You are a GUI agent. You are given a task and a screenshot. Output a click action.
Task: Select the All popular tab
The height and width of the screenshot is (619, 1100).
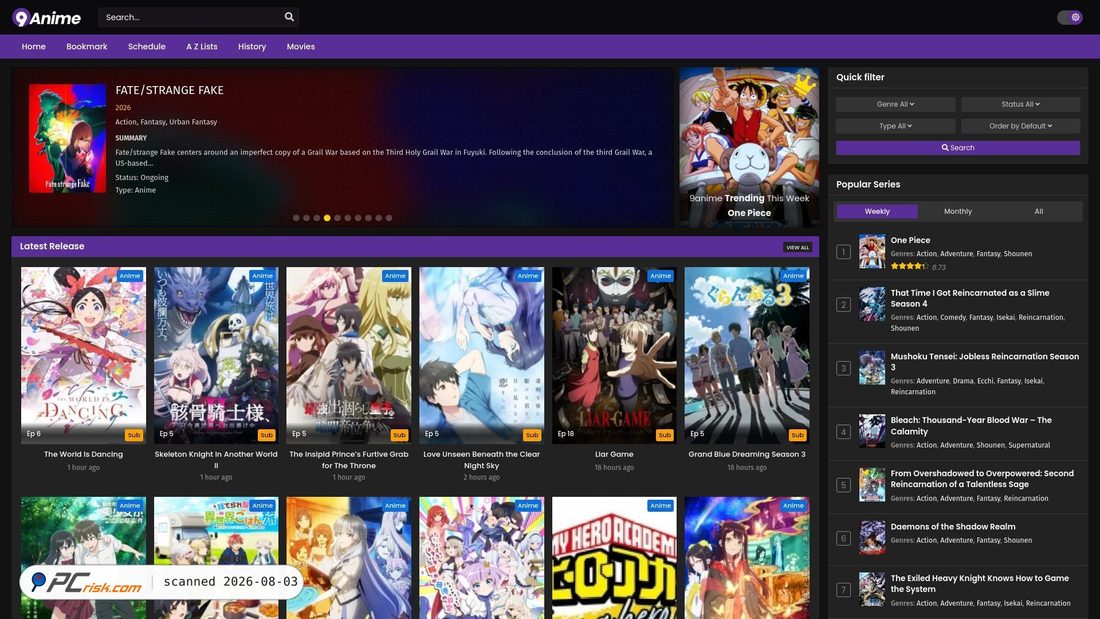(1039, 211)
